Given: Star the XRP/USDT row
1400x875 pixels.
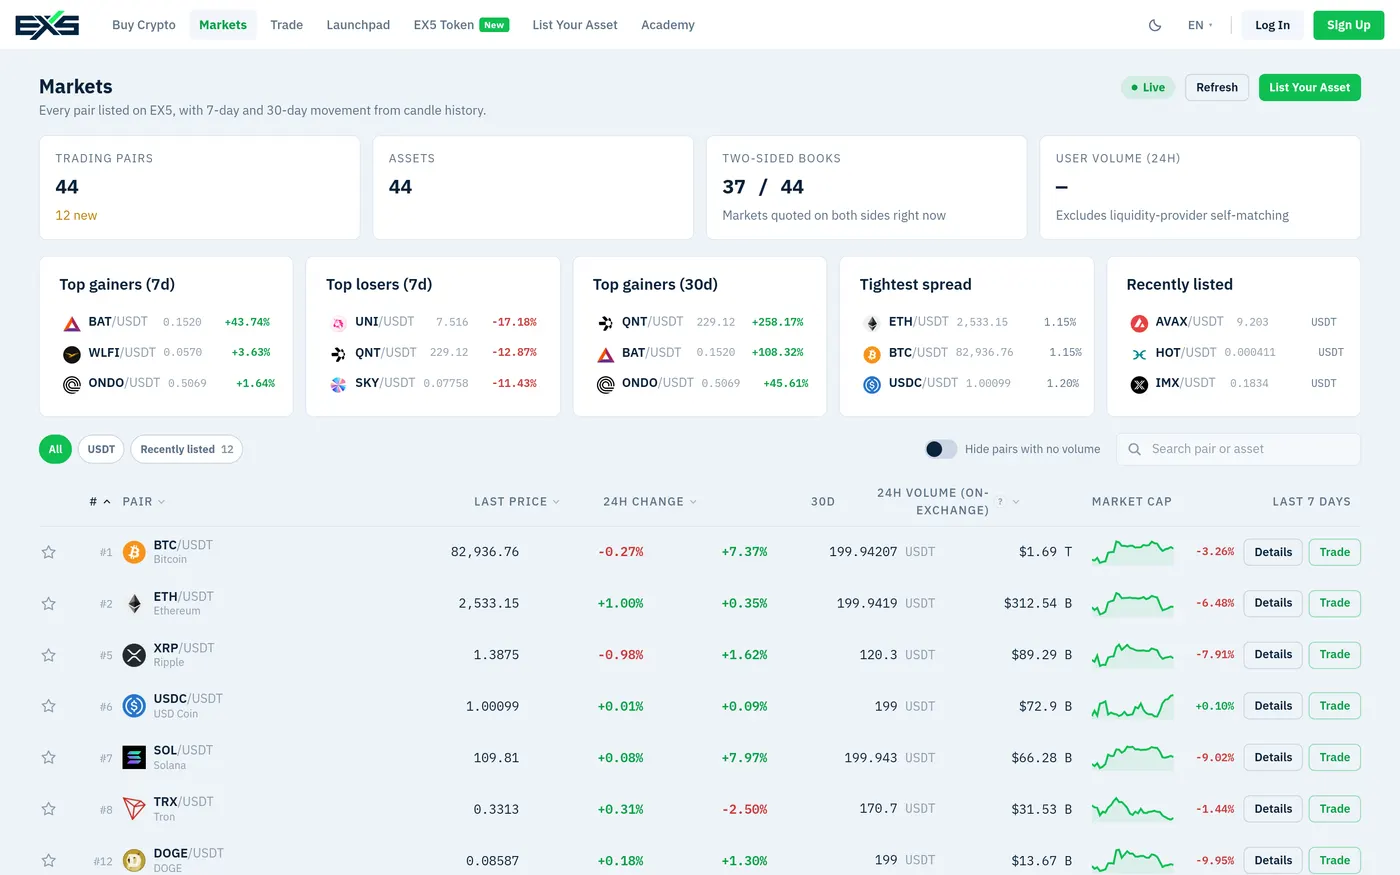Looking at the screenshot, I should pos(48,655).
